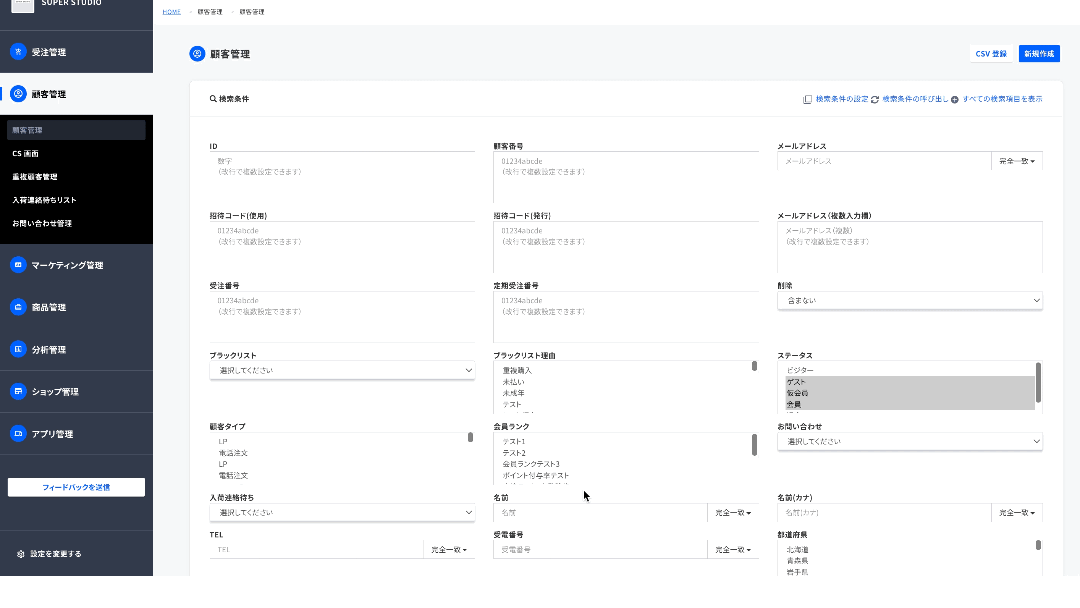
Task: Click the 検索条件の呼び出し link
Action: click(915, 99)
